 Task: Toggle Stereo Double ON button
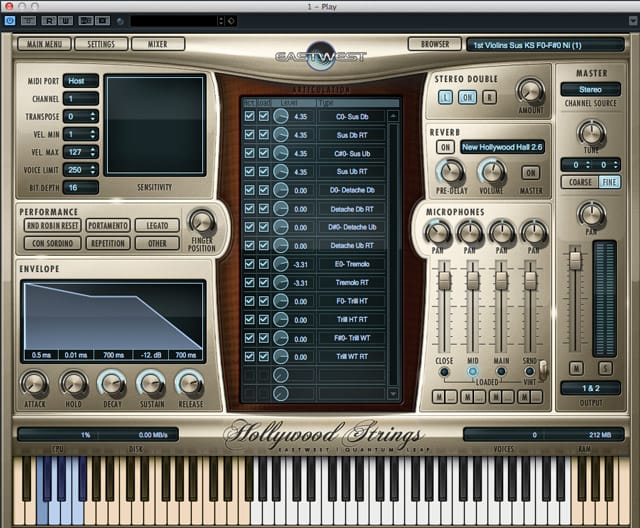(467, 97)
